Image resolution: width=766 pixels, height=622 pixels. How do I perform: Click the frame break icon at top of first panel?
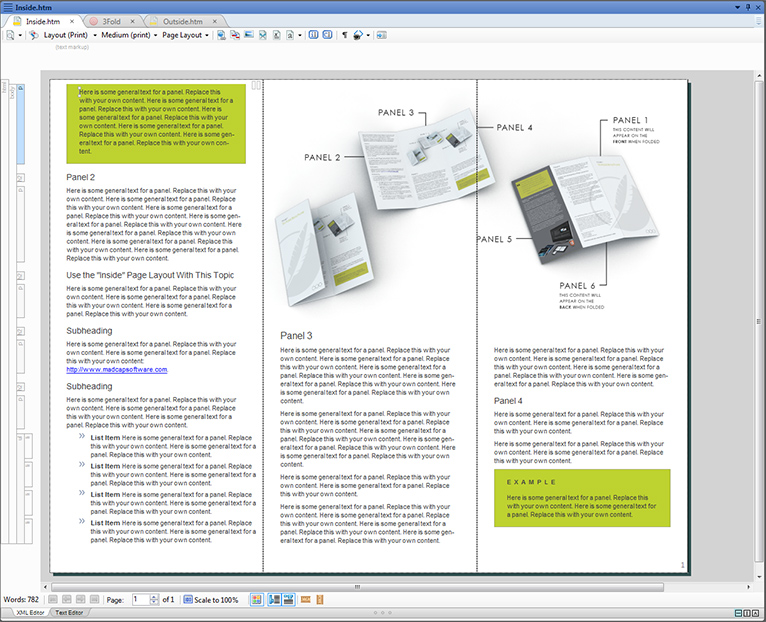point(256,86)
